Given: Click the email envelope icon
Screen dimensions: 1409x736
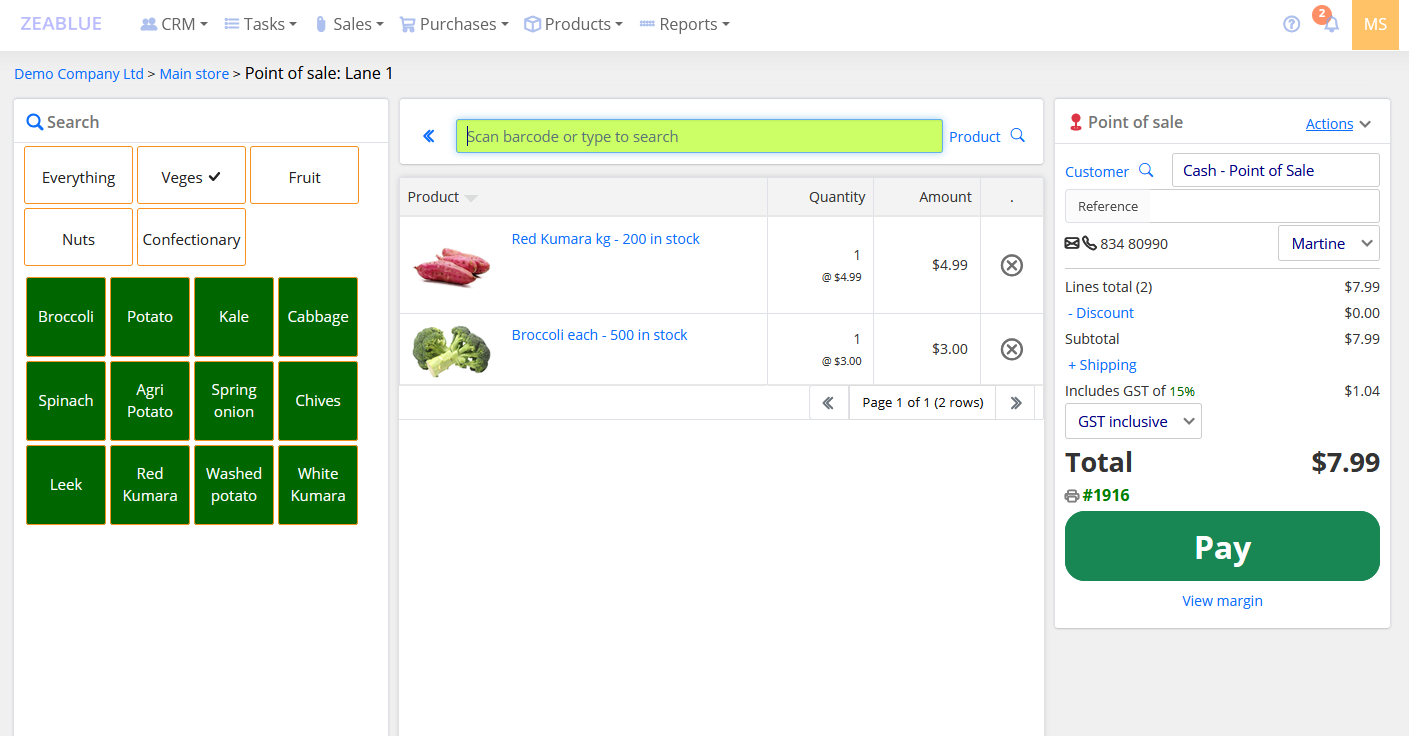Looking at the screenshot, I should click(x=1072, y=243).
